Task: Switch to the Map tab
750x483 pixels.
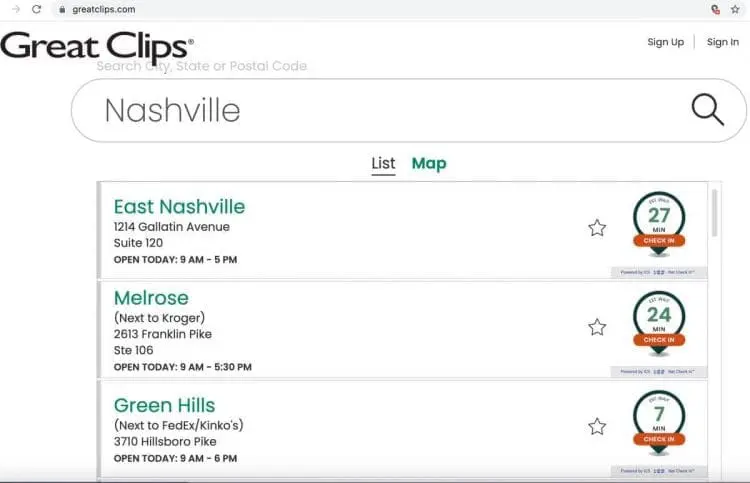Action: [429, 164]
